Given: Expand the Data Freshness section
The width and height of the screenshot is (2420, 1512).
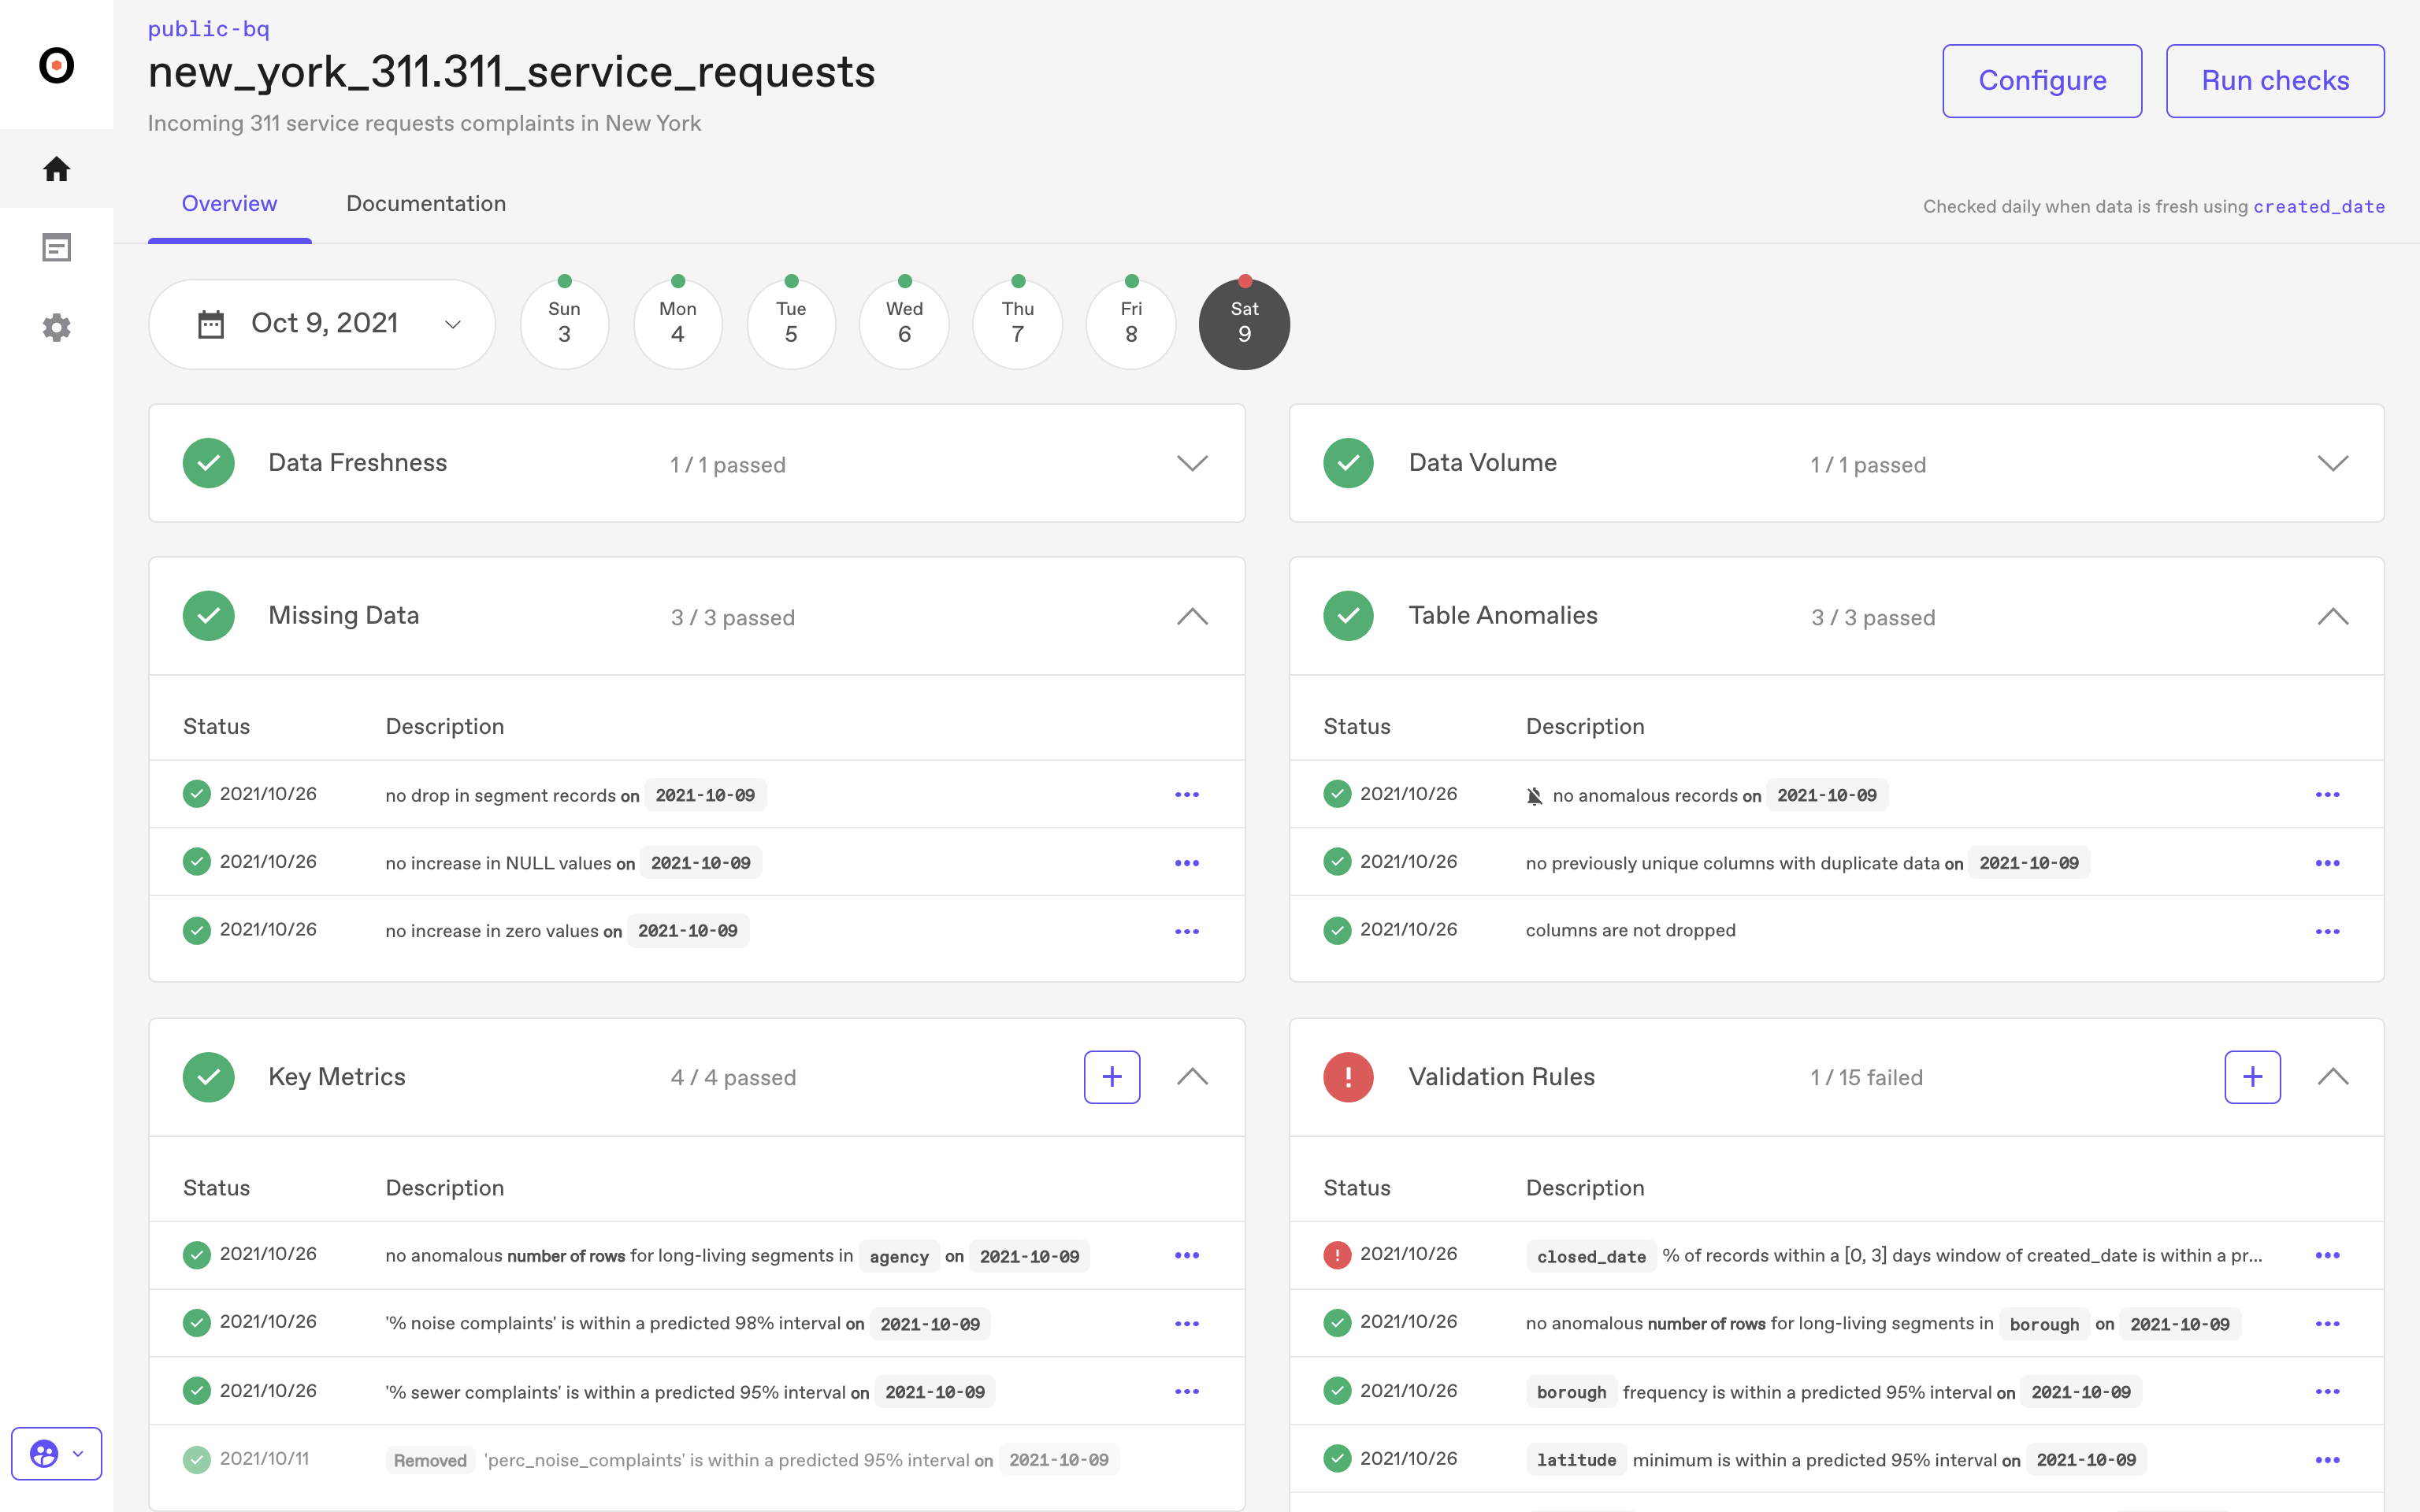Looking at the screenshot, I should 1192,463.
